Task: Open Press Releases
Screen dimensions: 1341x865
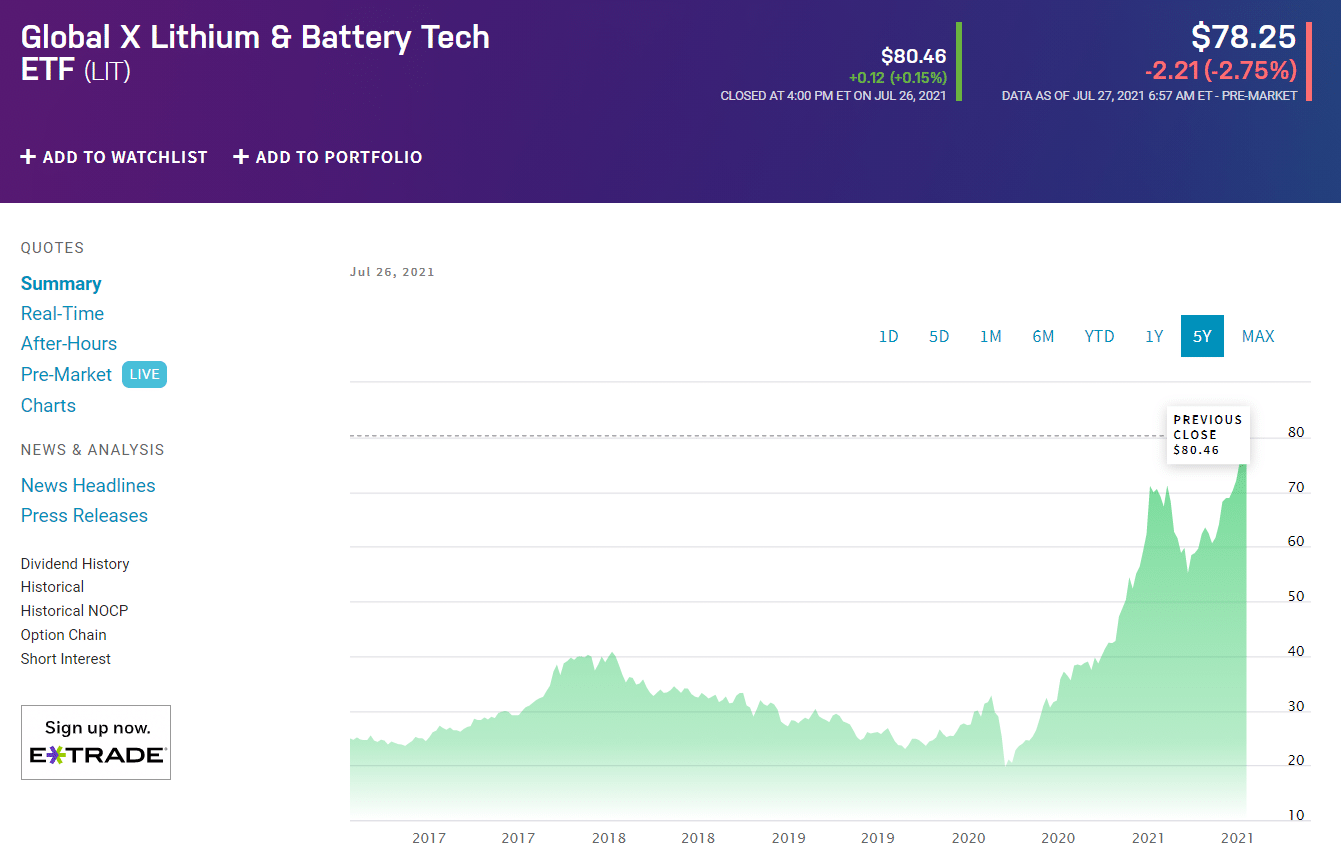Action: coord(84,515)
